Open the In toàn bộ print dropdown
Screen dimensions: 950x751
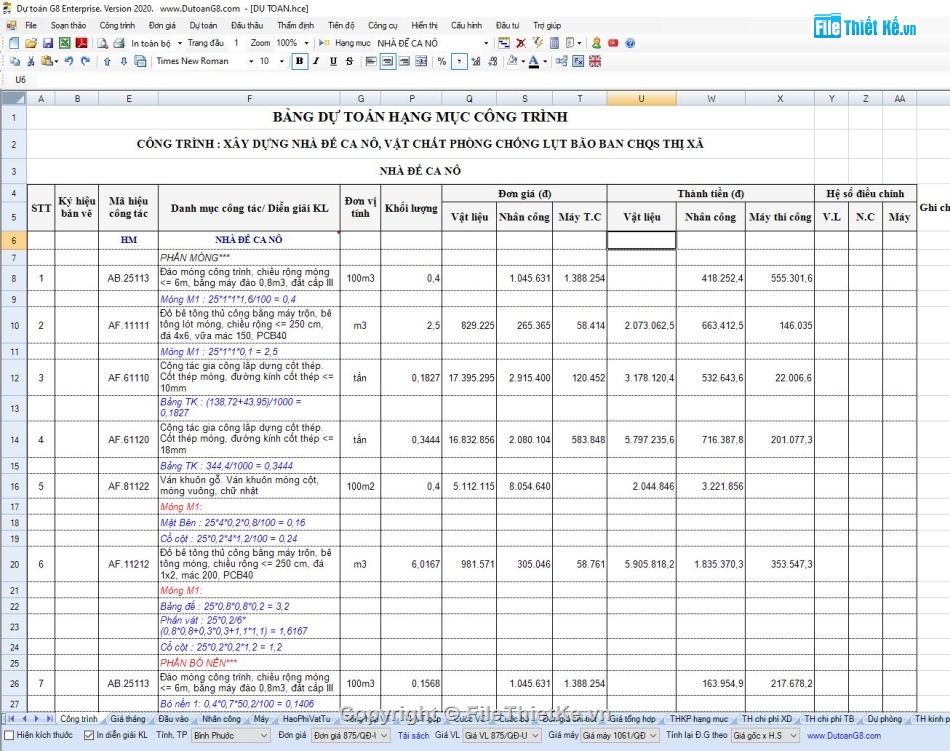180,43
